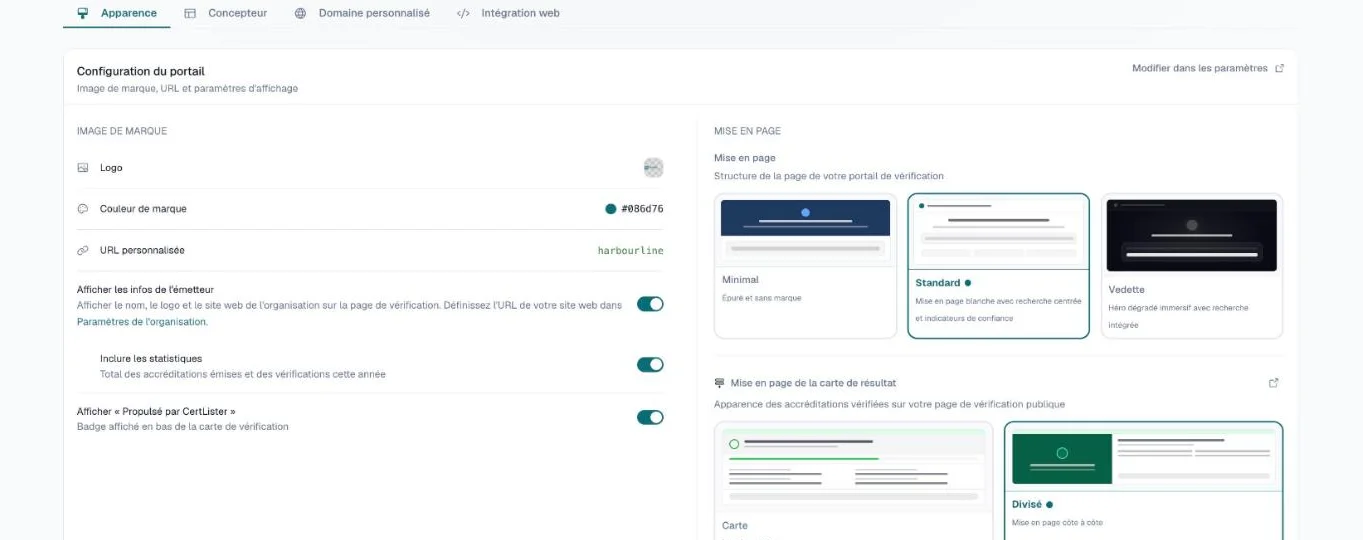Screen dimensions: 1363x540
Task: Toggle Afficher les infos de l'émetteur
Action: point(650,304)
